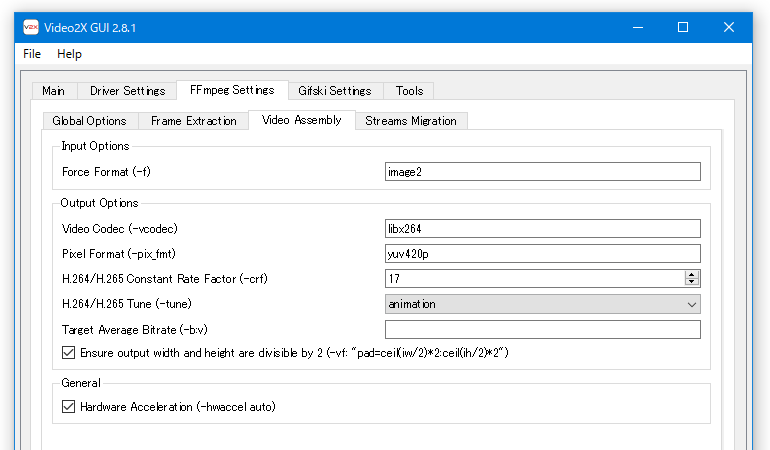Viewport: 770px width, 450px height.
Task: Click the "Force Format (-f)" label
Action: (x=106, y=172)
